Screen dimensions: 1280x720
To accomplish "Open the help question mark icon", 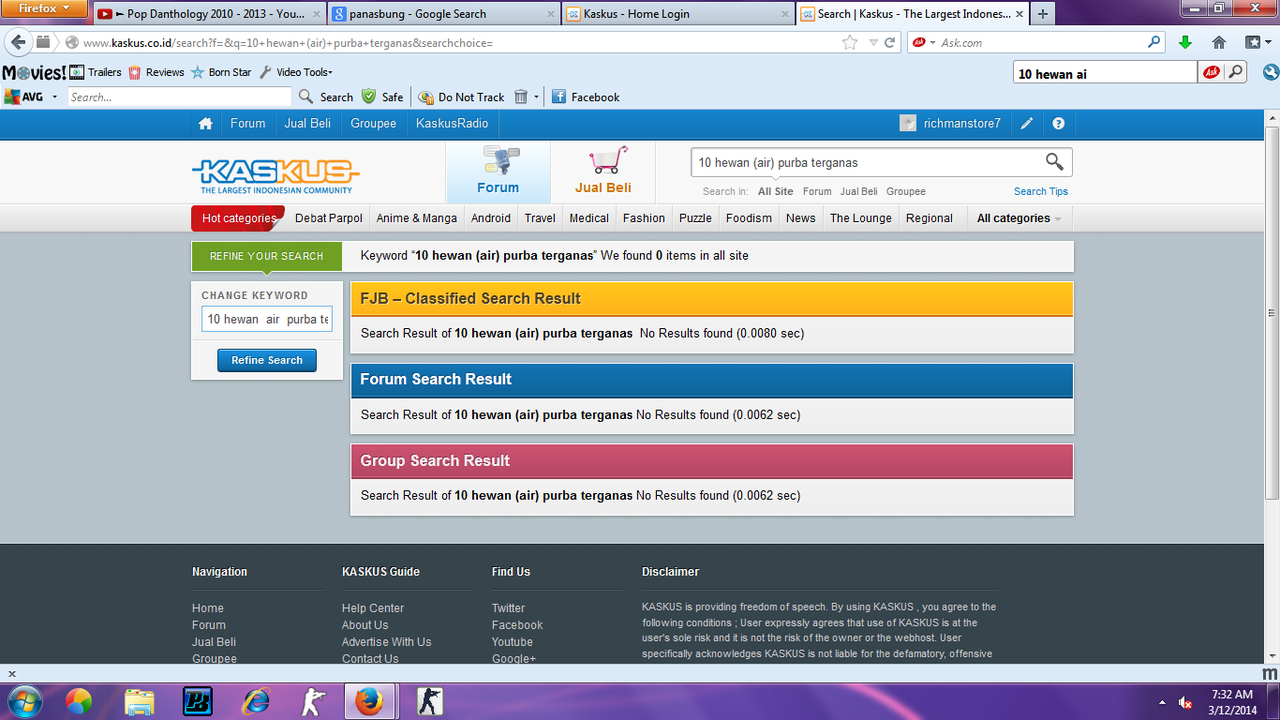I will pos(1059,124).
